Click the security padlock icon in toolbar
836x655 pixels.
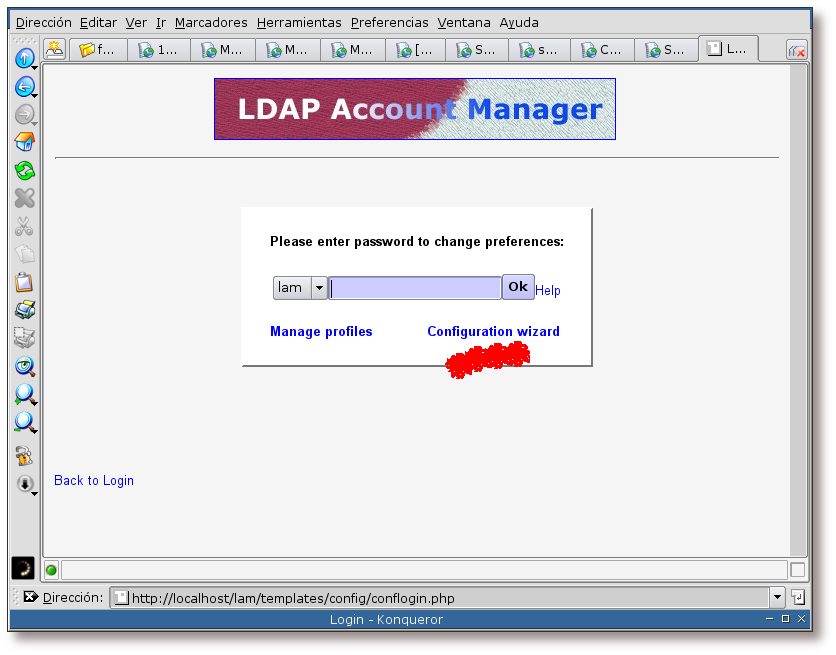pyautogui.click(x=24, y=457)
